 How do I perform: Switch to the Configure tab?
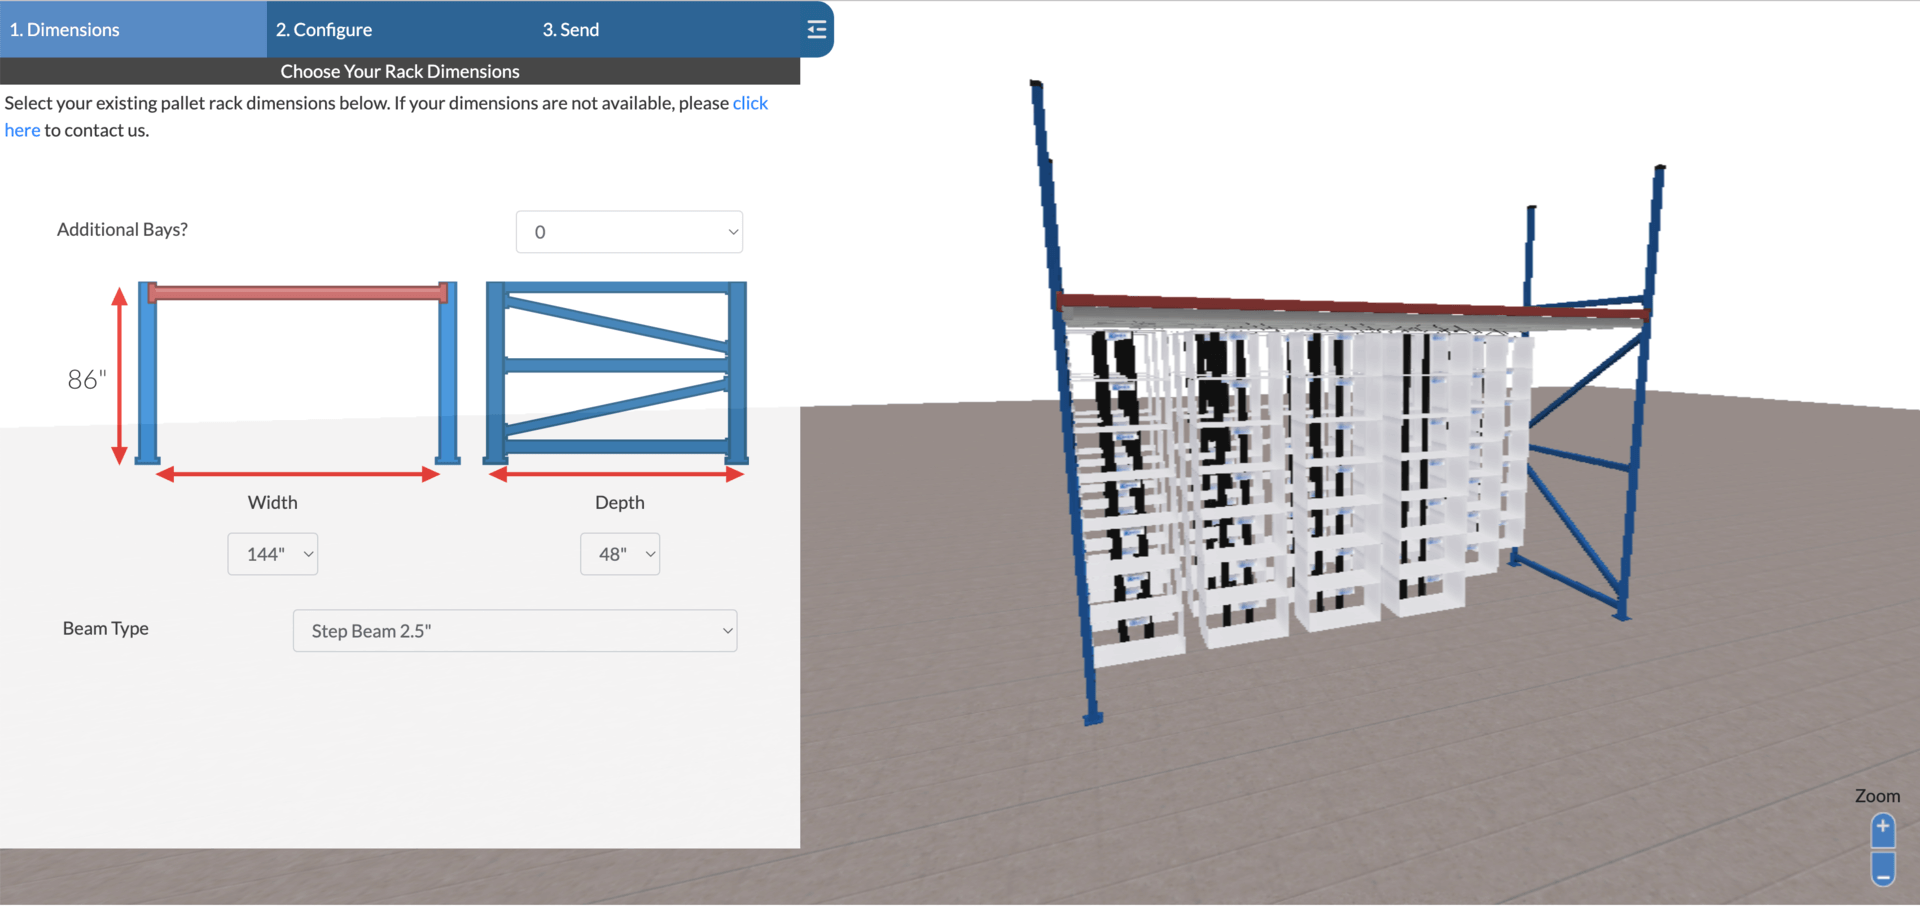coord(324,29)
